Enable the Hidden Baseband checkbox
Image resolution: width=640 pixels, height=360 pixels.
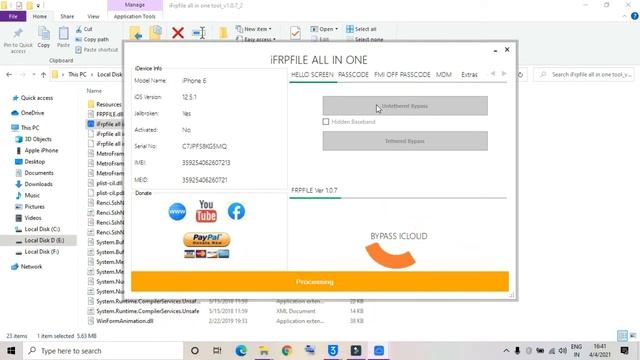326,122
